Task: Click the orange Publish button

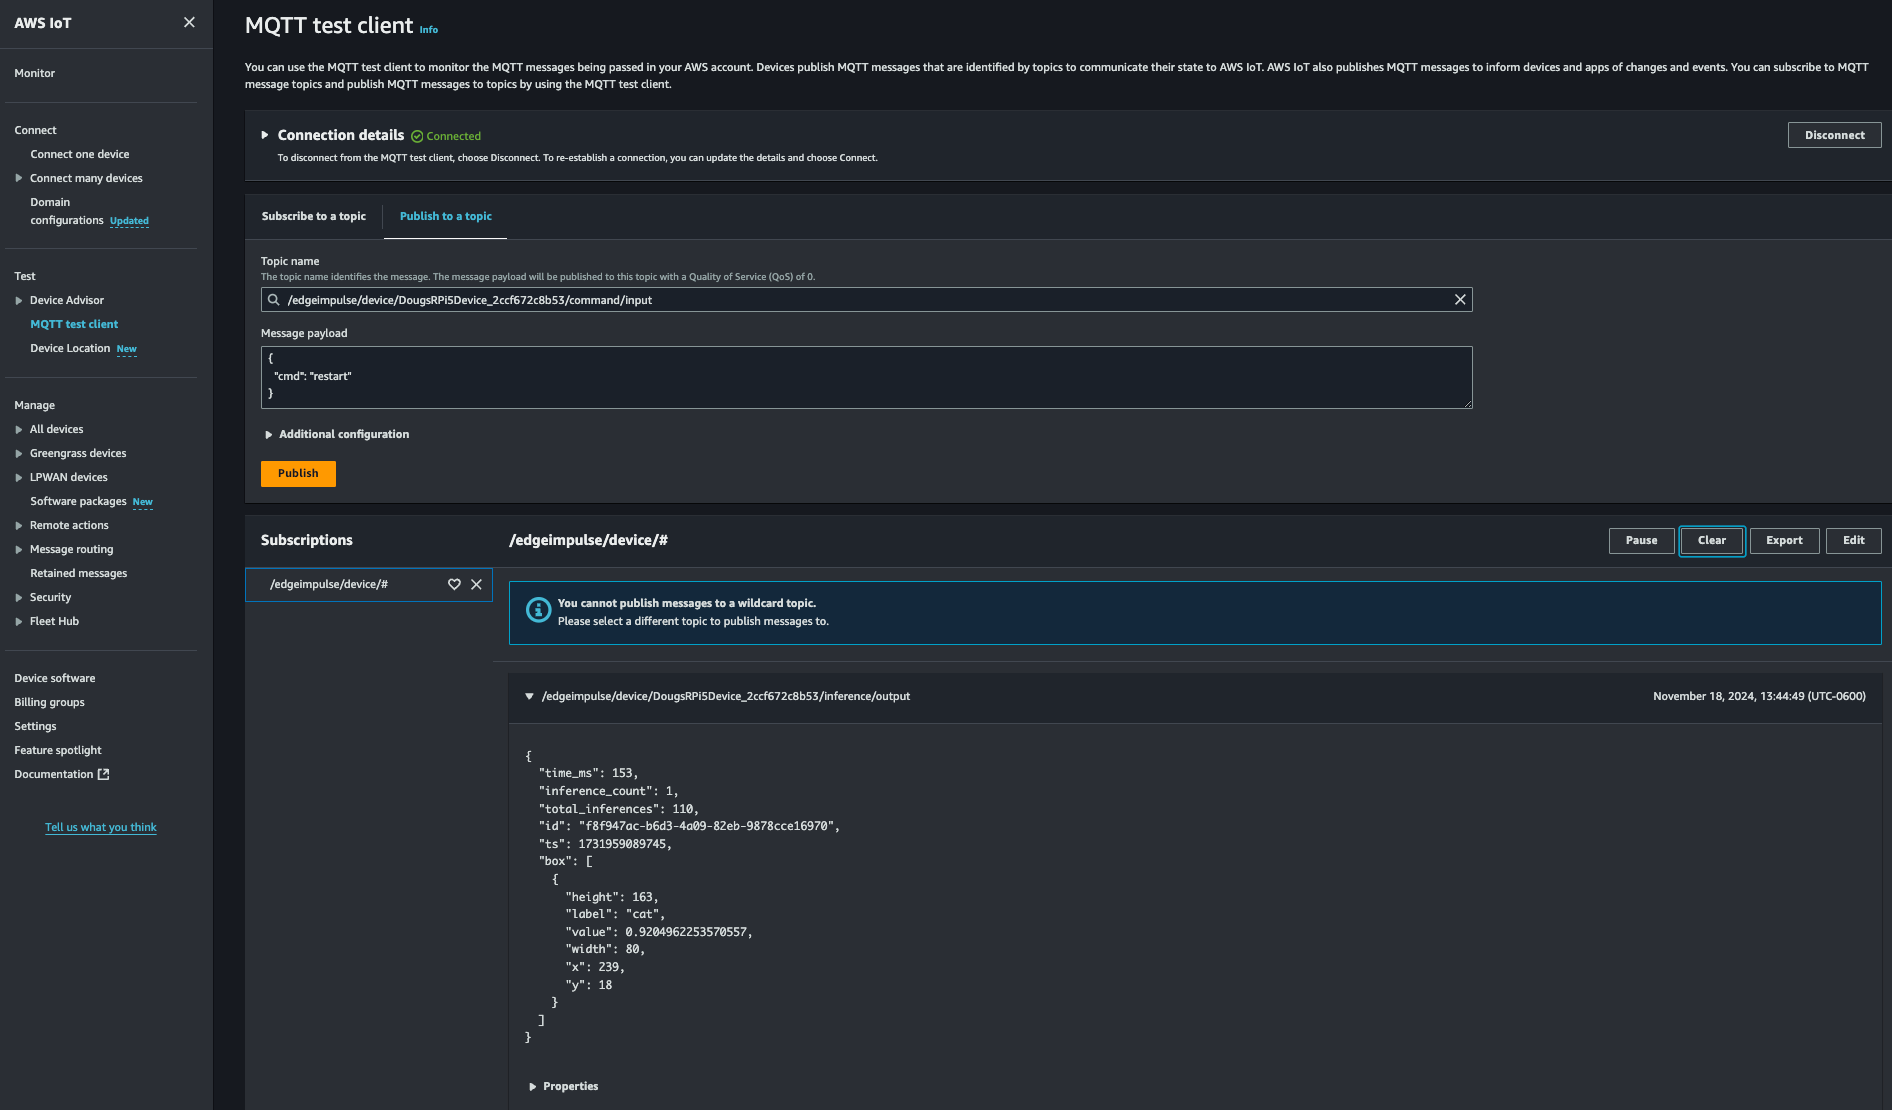Action: pyautogui.click(x=298, y=473)
